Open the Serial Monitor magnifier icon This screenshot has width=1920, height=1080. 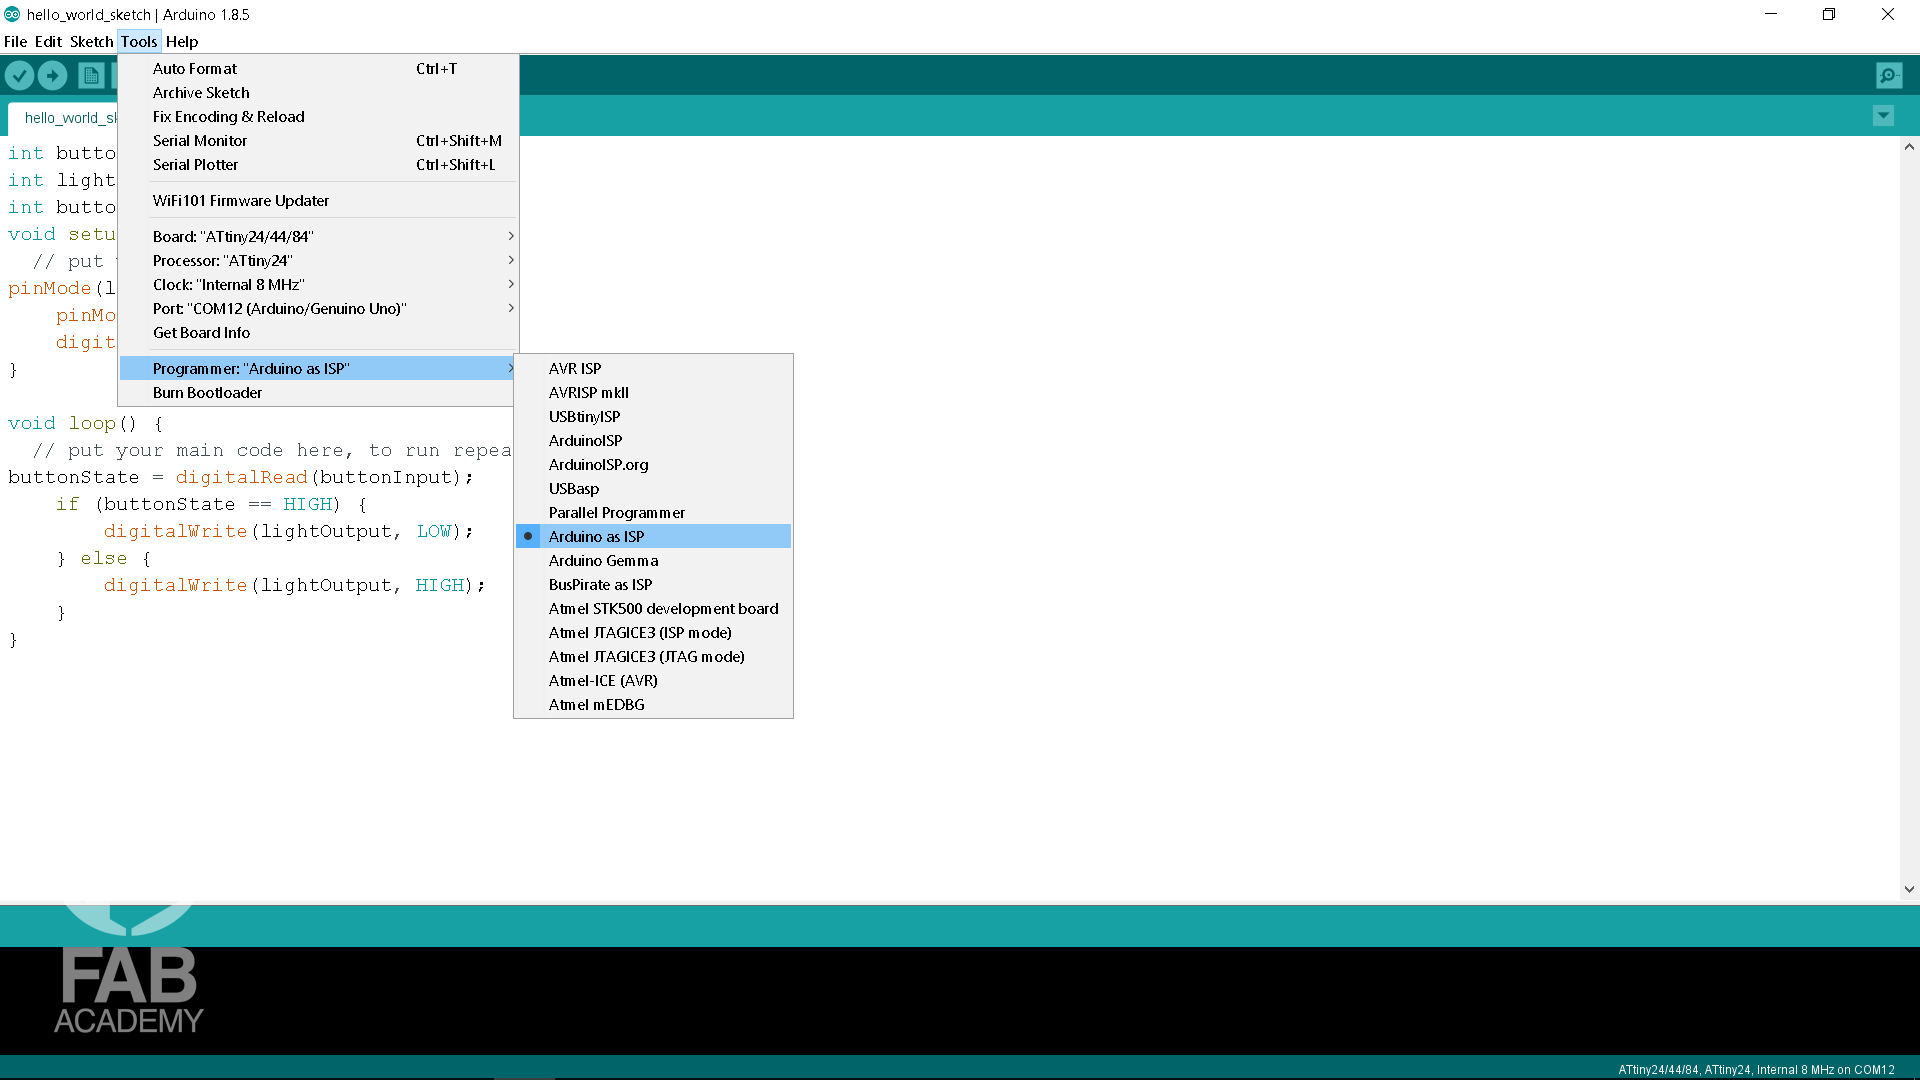tap(1889, 75)
